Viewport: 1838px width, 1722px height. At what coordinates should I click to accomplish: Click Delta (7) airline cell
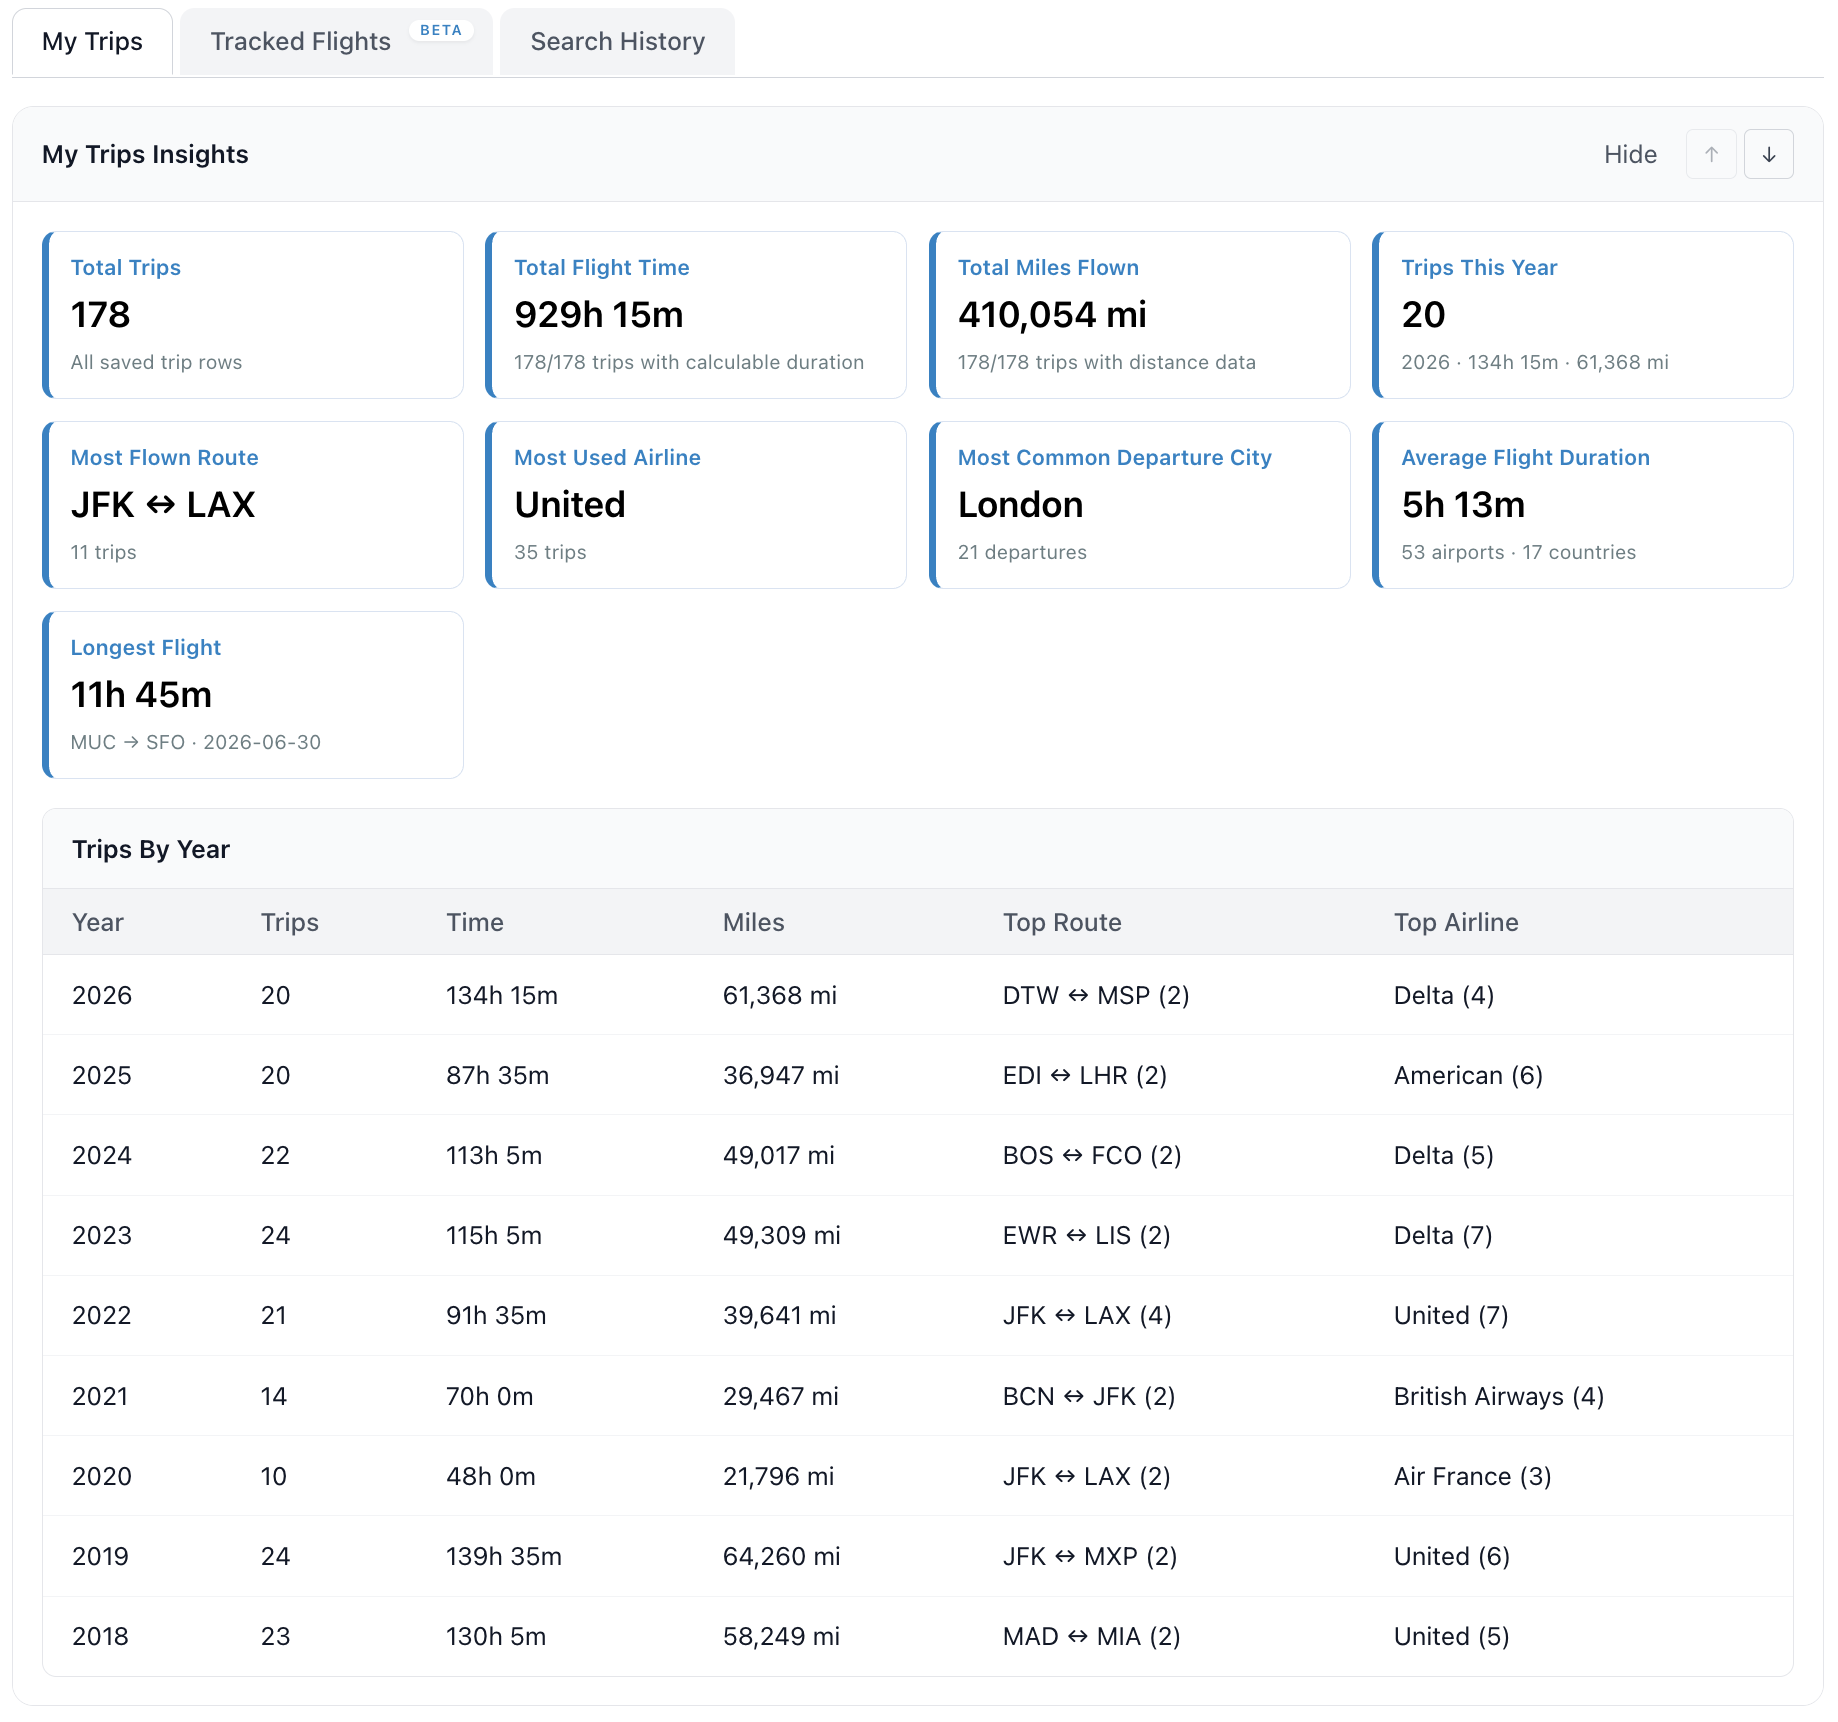click(1443, 1235)
